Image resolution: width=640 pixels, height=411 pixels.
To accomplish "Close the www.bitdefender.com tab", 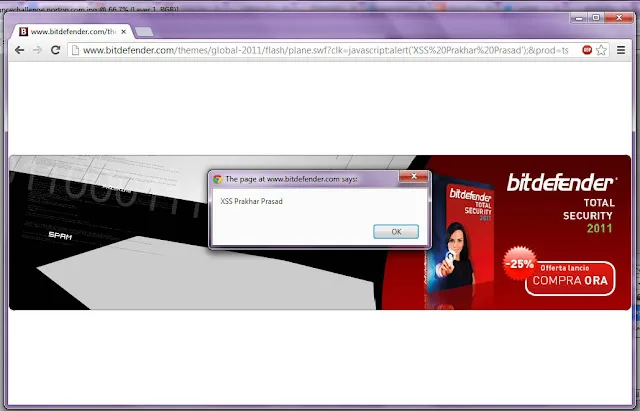I will pyautogui.click(x=124, y=31).
